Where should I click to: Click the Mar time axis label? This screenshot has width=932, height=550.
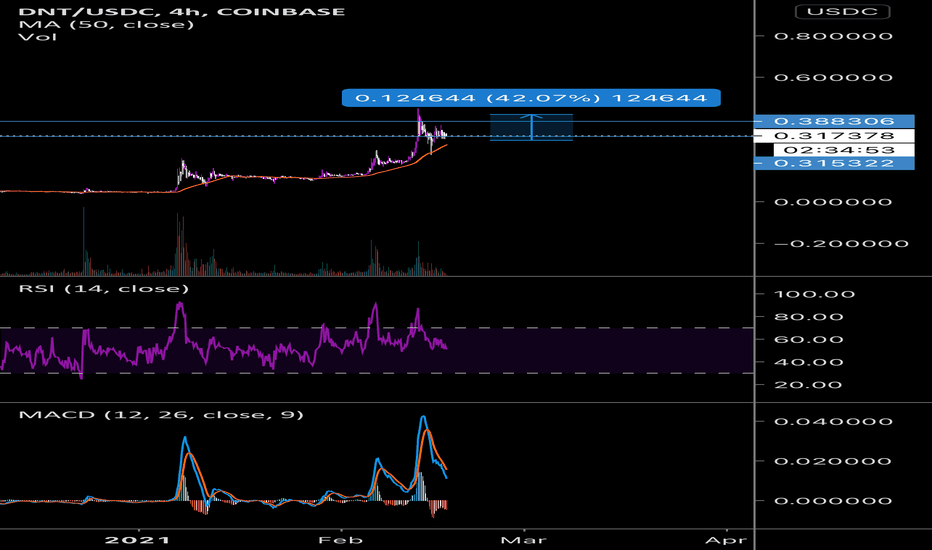click(x=523, y=540)
